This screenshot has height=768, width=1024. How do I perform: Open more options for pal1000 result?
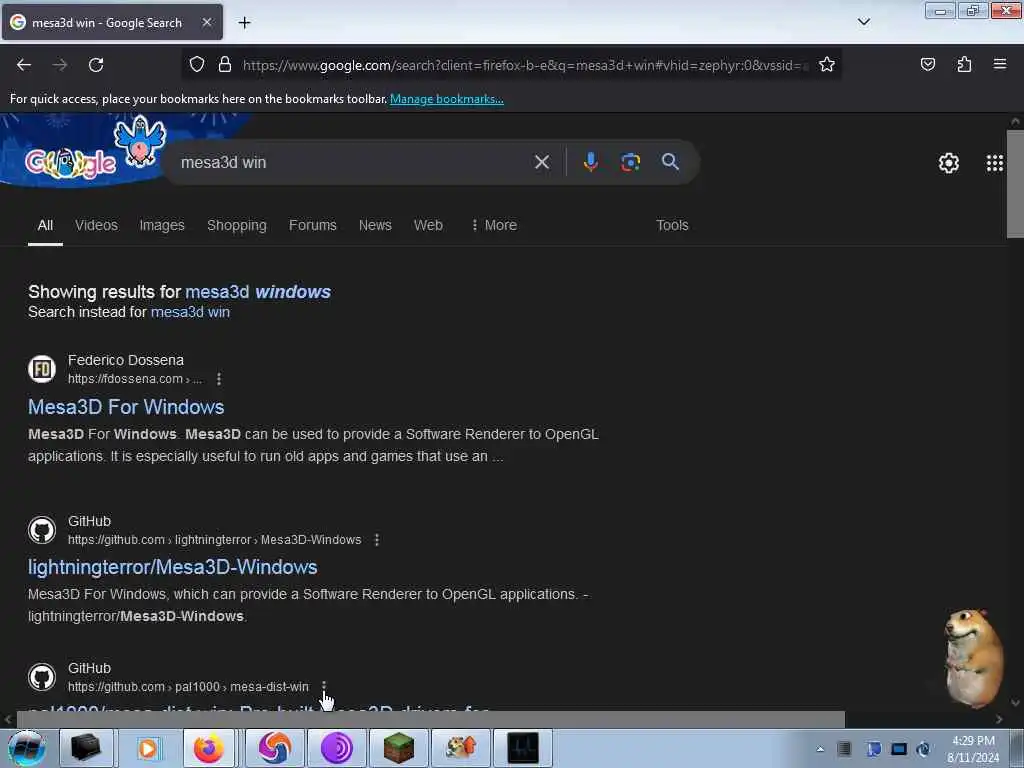323,686
